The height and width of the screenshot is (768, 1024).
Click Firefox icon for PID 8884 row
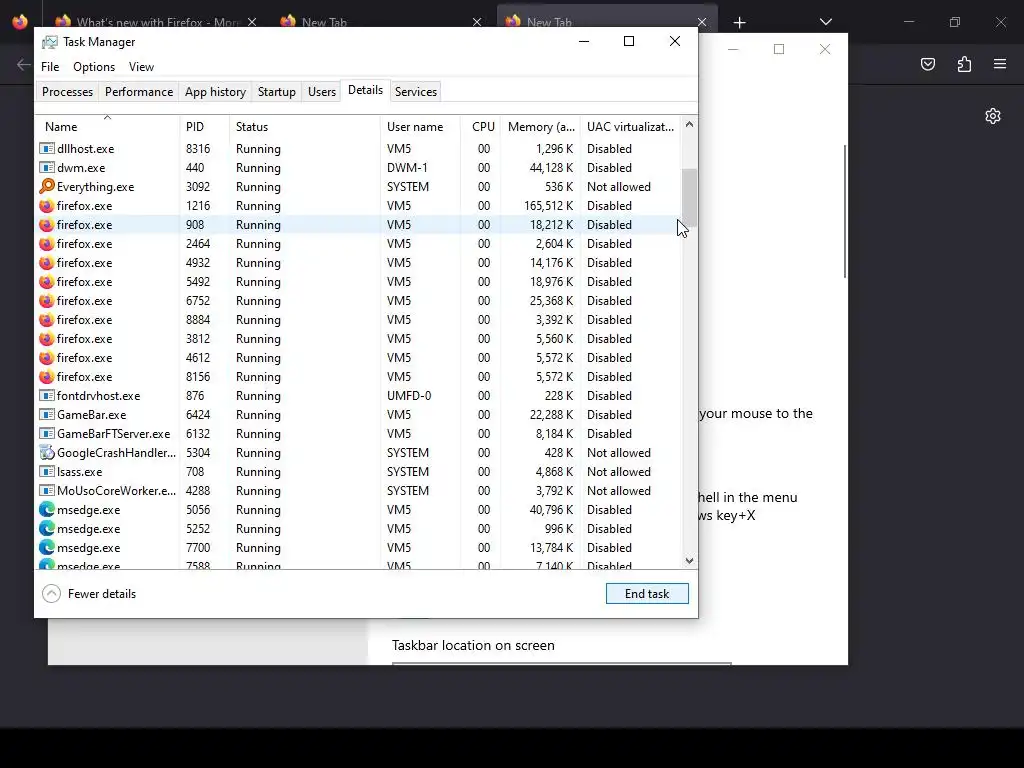tap(46, 320)
